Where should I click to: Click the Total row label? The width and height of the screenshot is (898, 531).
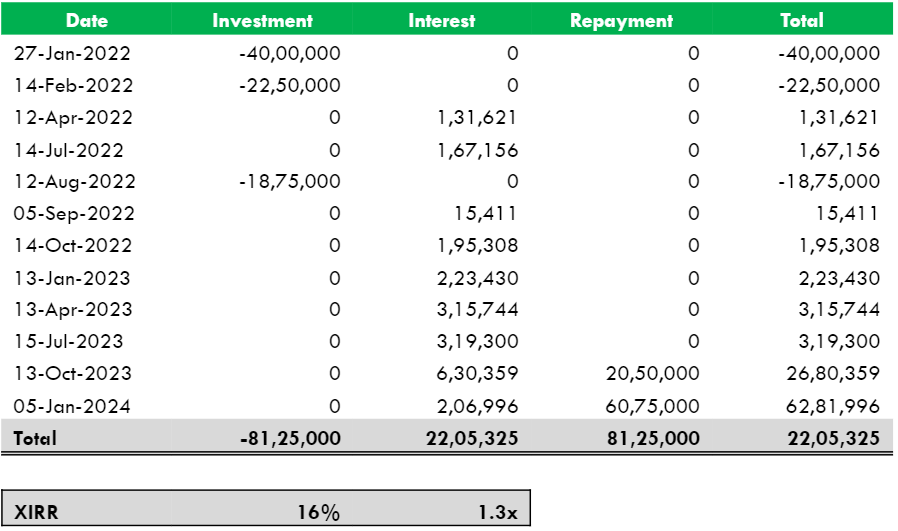click(35, 438)
